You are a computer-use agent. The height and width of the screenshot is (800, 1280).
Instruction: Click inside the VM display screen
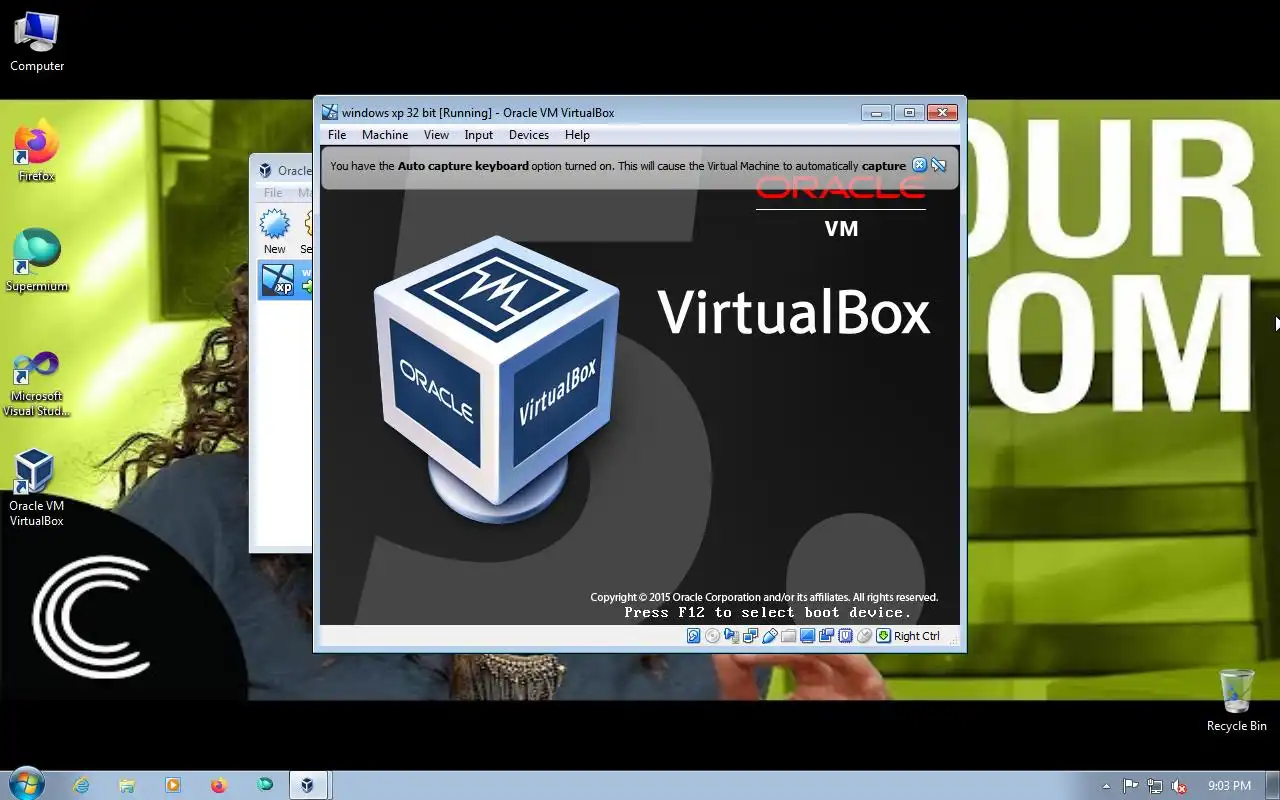(639, 385)
